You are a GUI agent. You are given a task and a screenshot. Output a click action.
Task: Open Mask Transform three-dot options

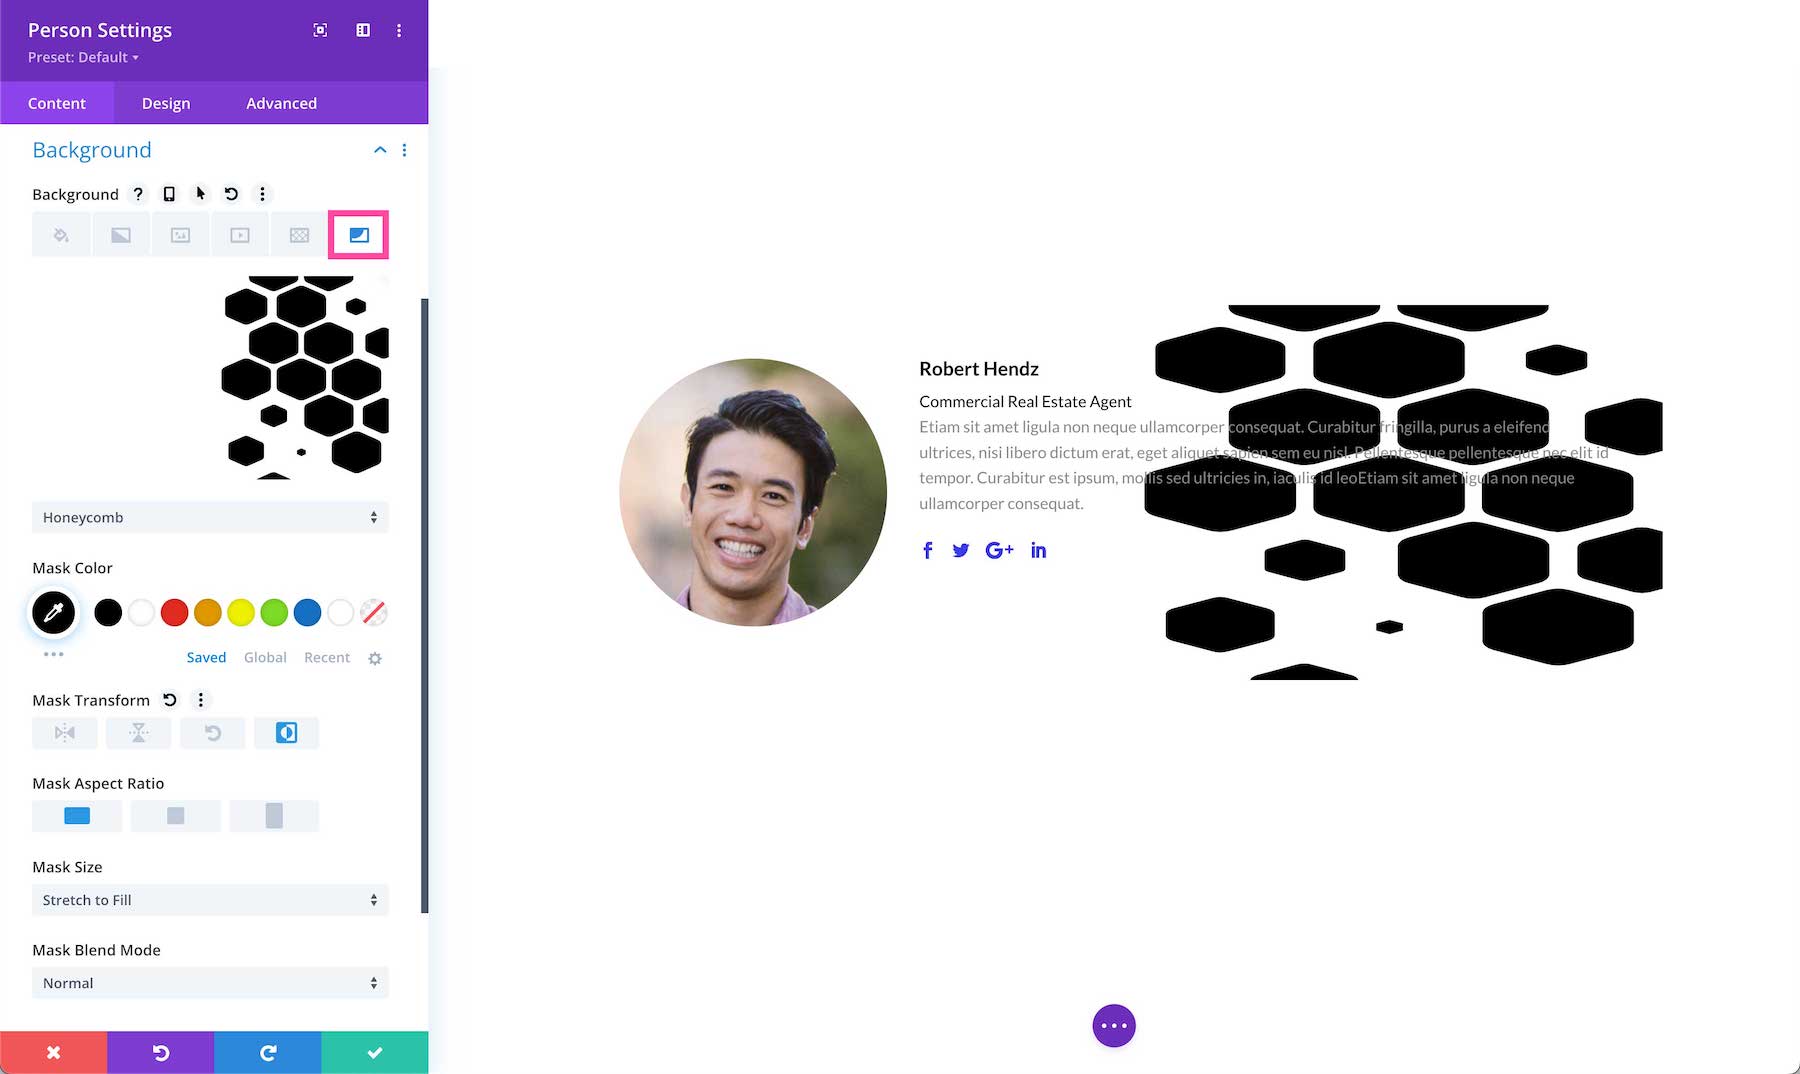tap(201, 700)
